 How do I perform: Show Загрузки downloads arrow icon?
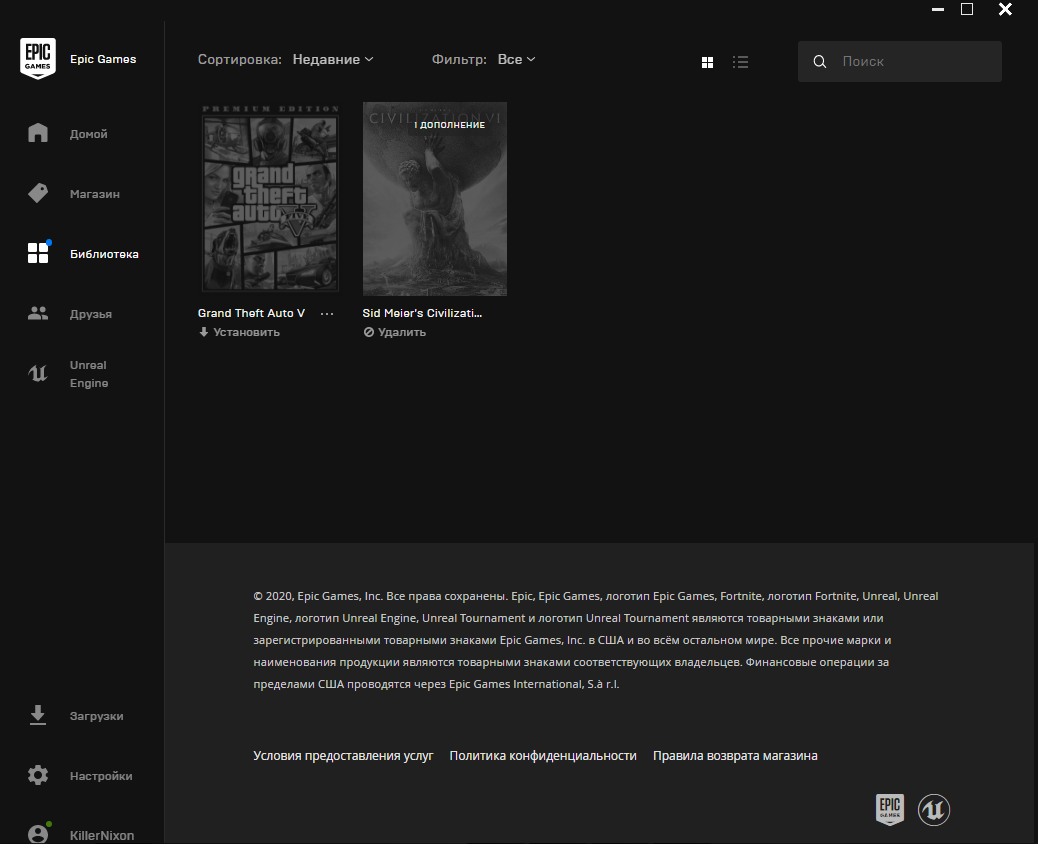[x=38, y=716]
